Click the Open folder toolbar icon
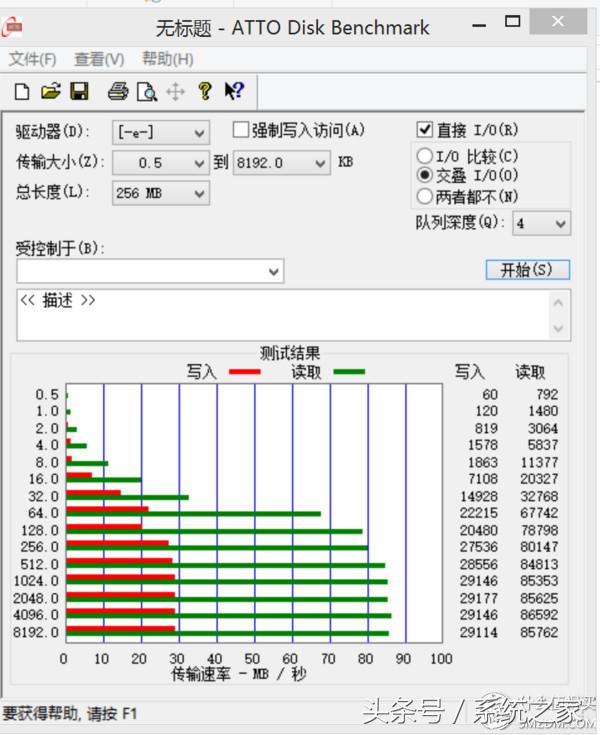600x735 pixels. [51, 91]
